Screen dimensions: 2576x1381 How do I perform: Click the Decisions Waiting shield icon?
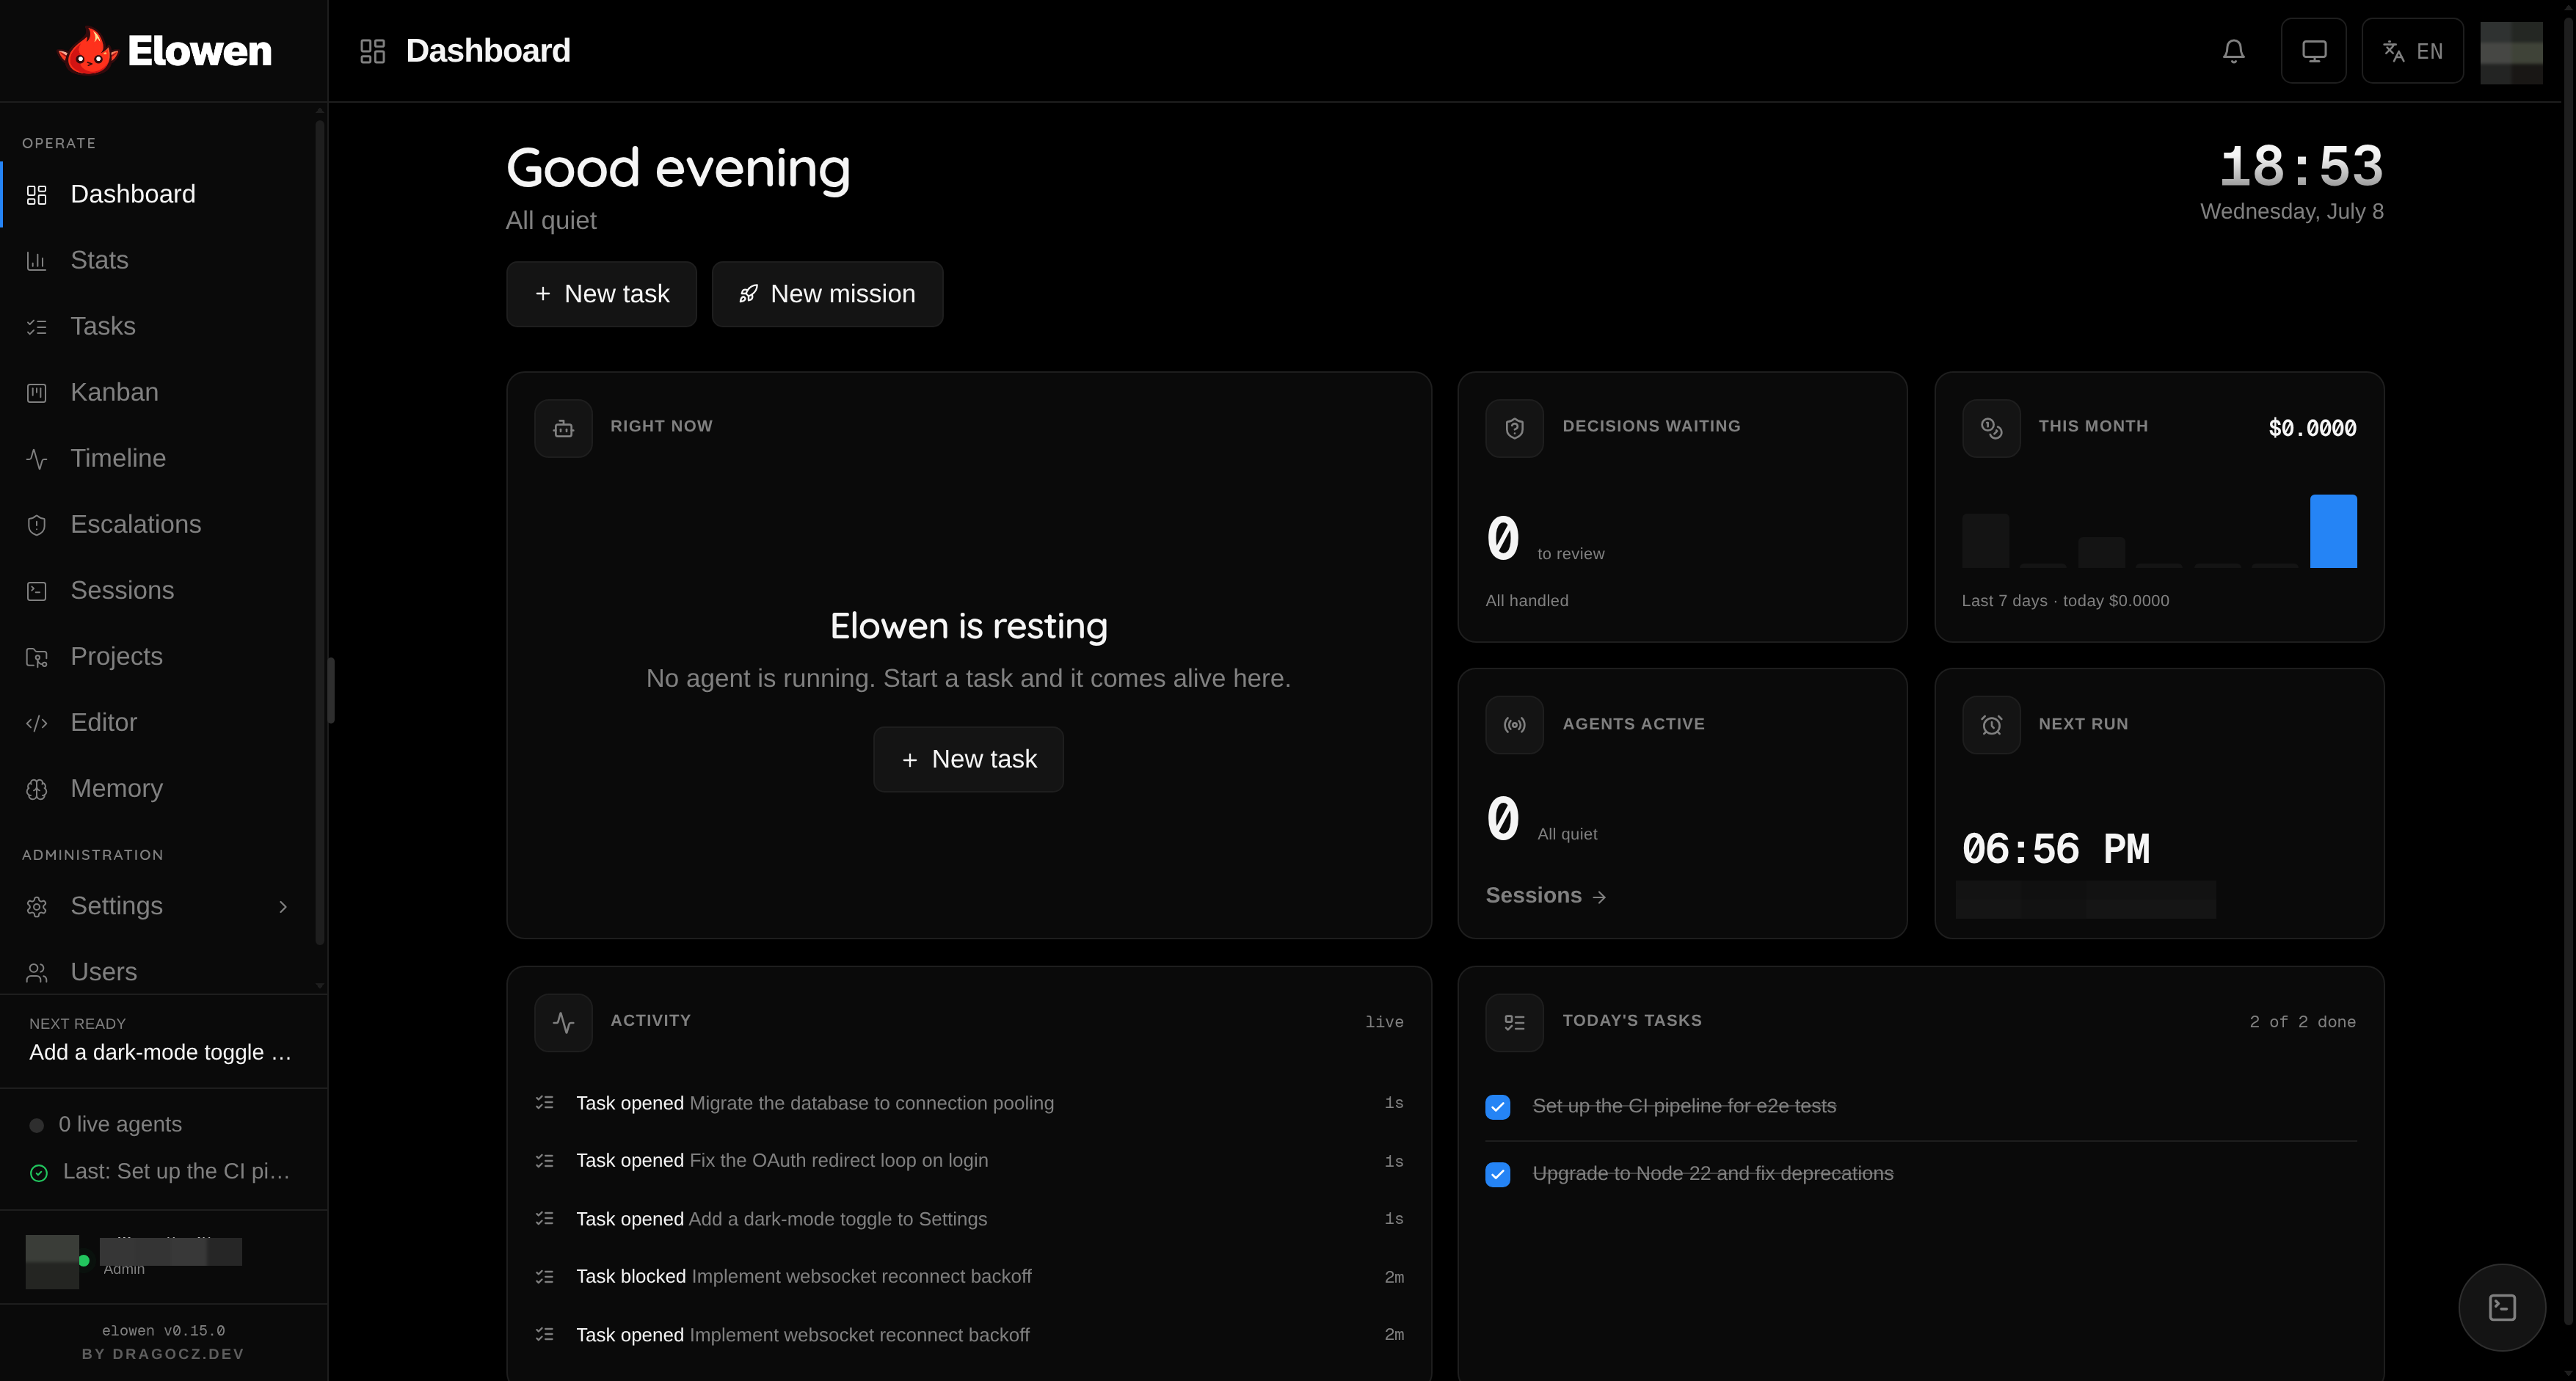(x=1514, y=428)
